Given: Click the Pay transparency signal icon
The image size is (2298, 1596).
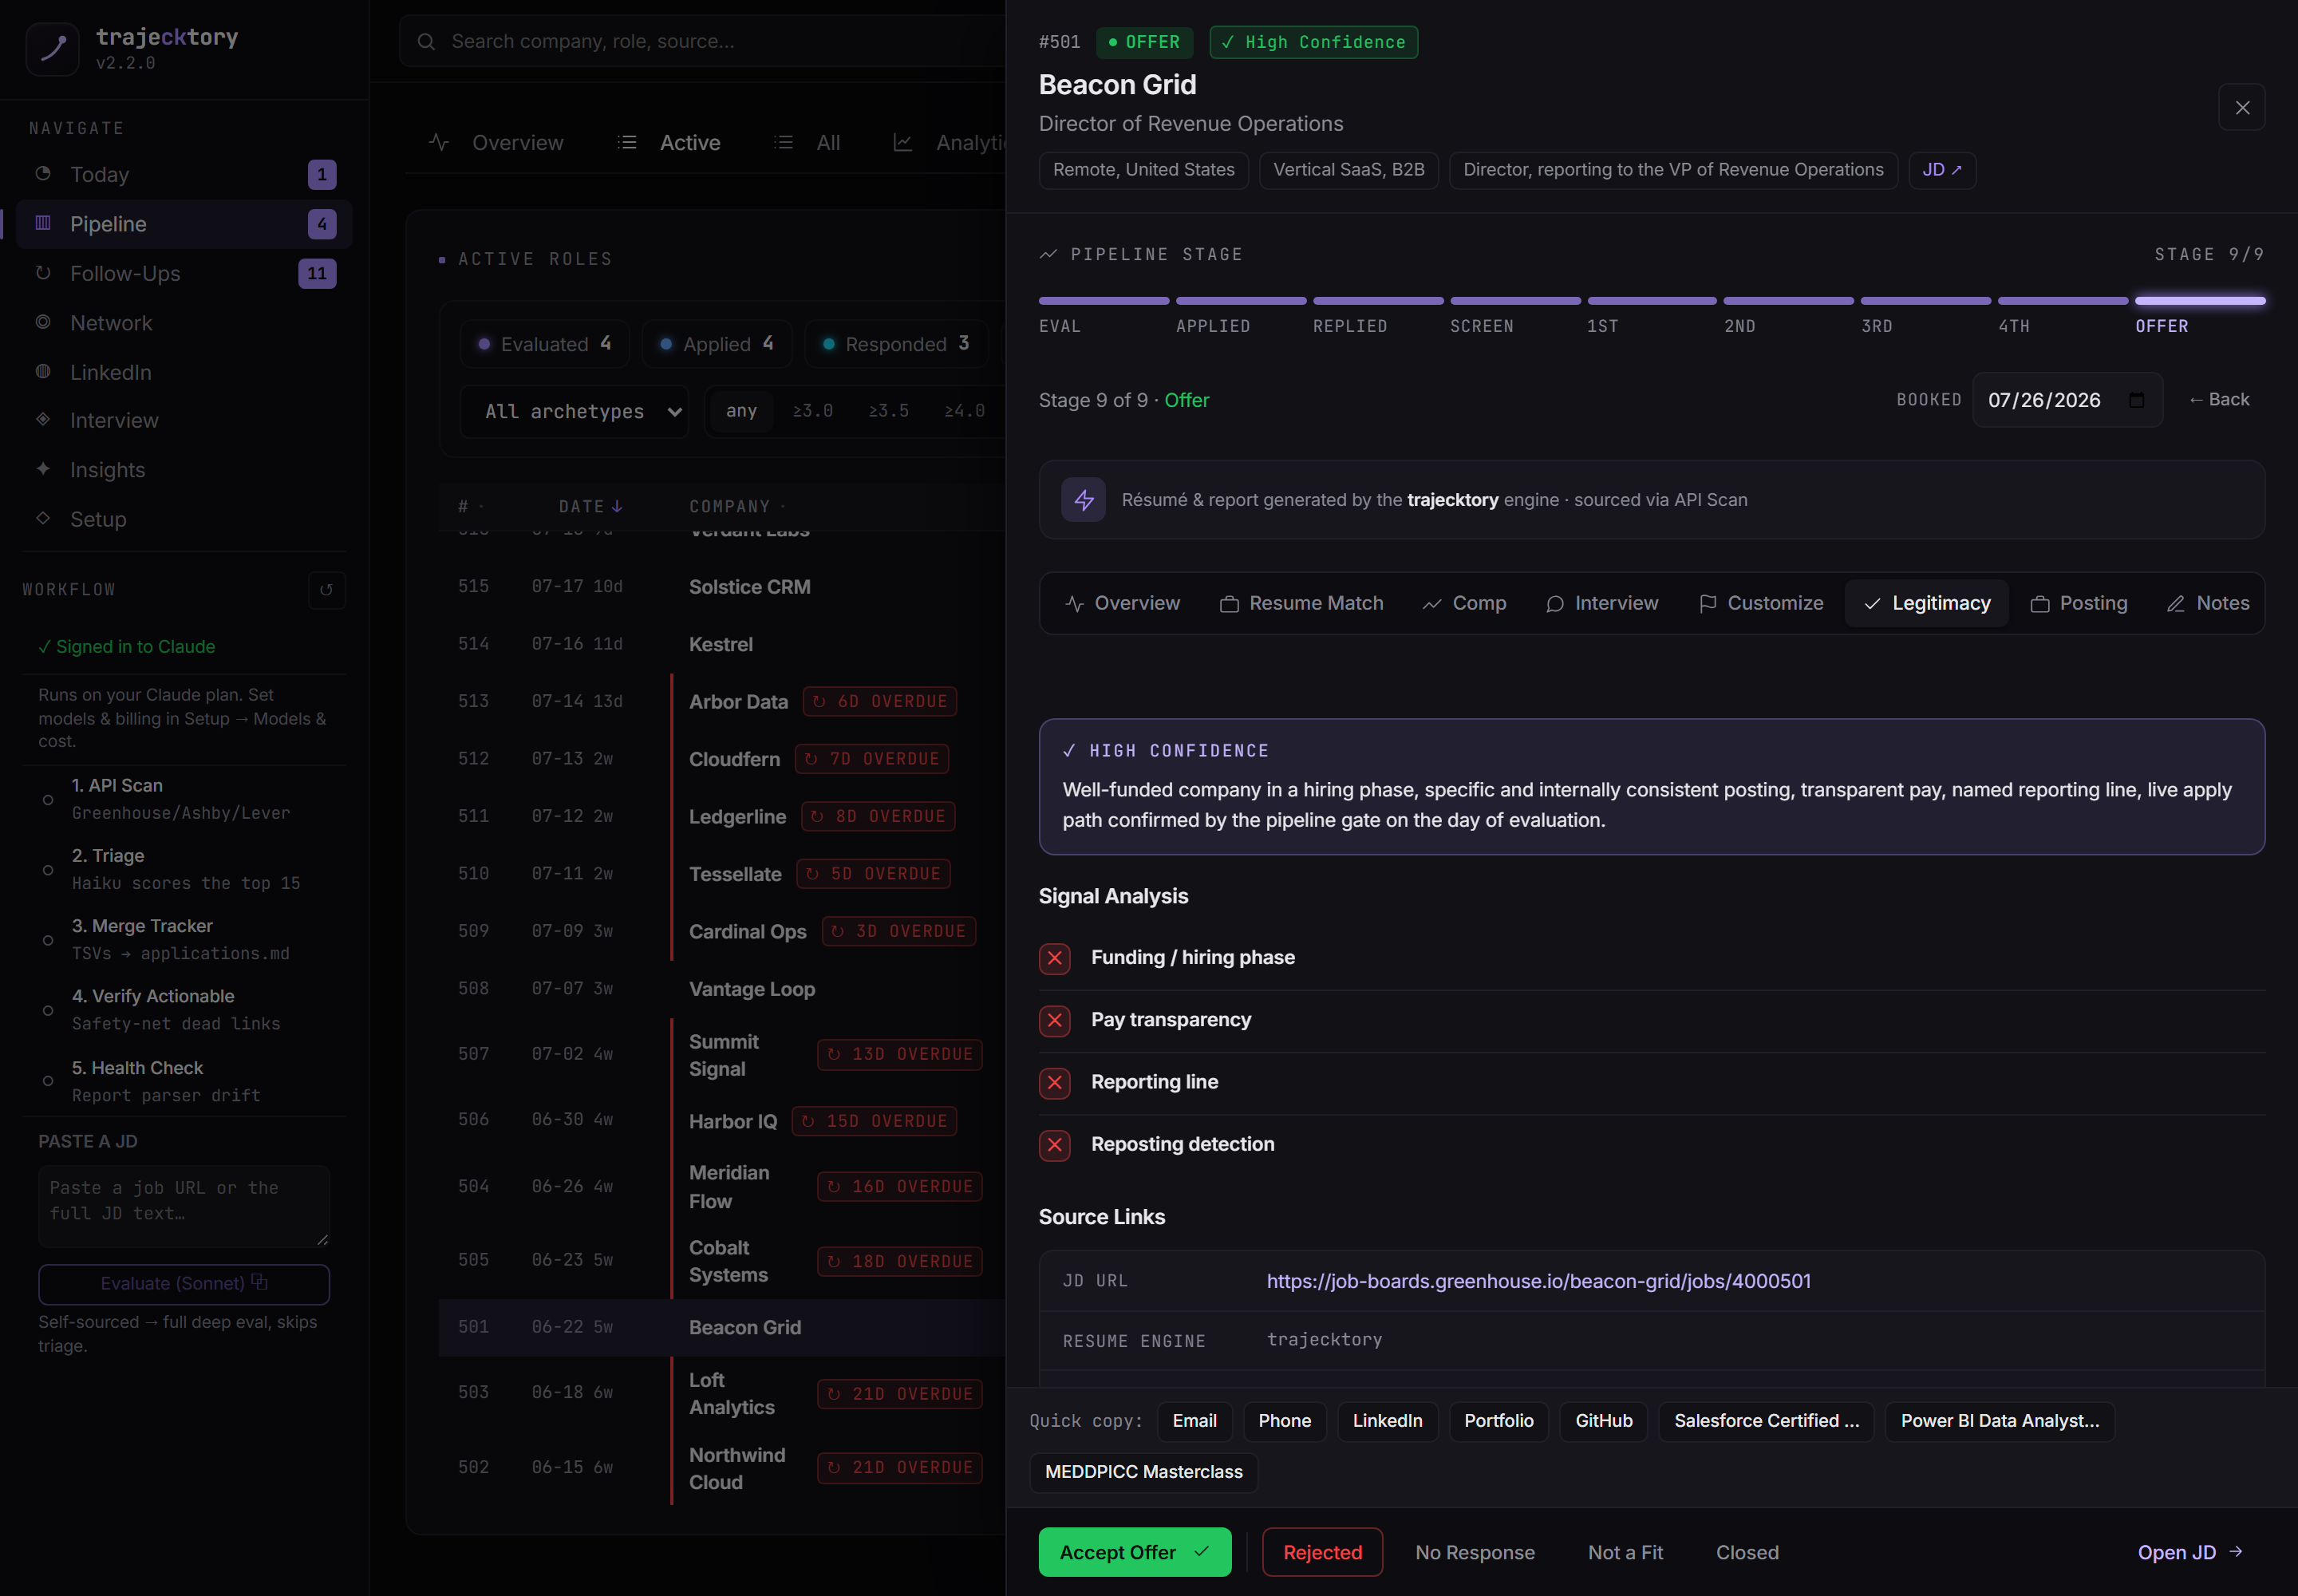Looking at the screenshot, I should point(1055,1020).
